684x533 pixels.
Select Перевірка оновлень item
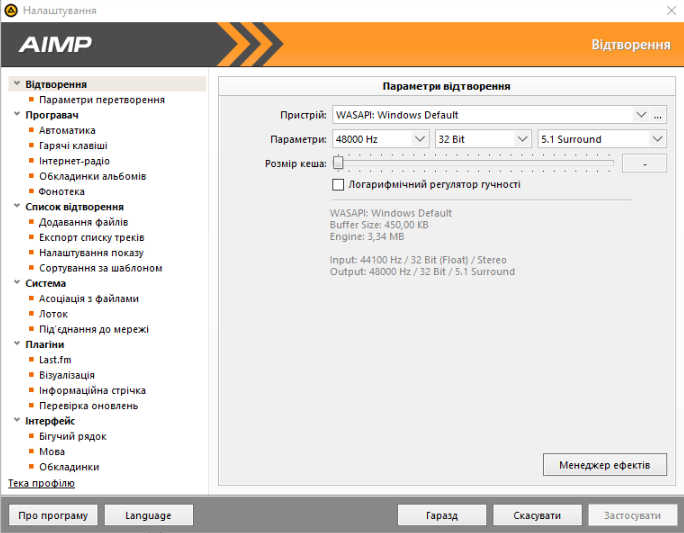pos(89,406)
